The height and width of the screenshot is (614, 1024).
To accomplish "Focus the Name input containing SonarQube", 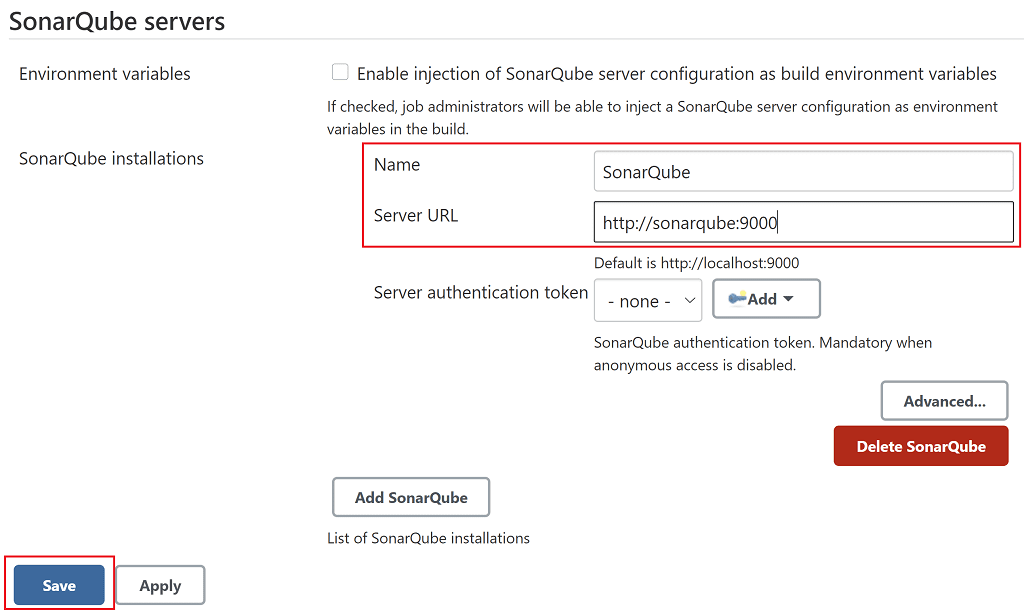I will (803, 171).
